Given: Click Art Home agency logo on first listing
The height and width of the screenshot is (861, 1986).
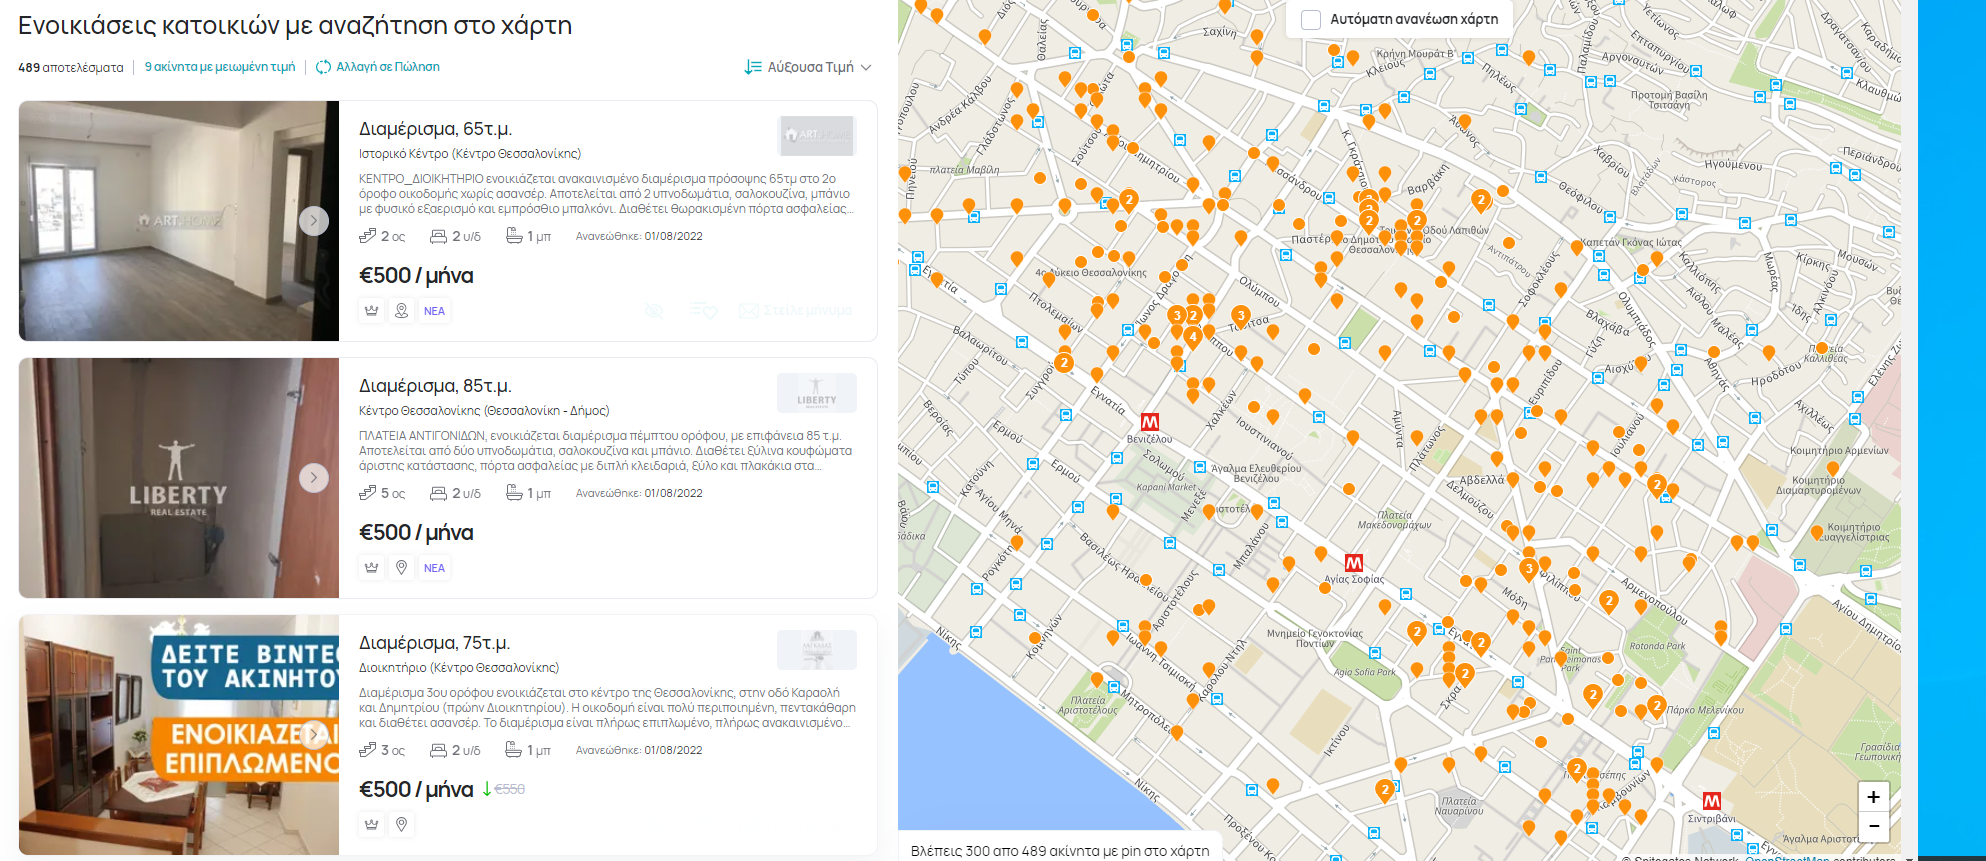Looking at the screenshot, I should (x=817, y=136).
